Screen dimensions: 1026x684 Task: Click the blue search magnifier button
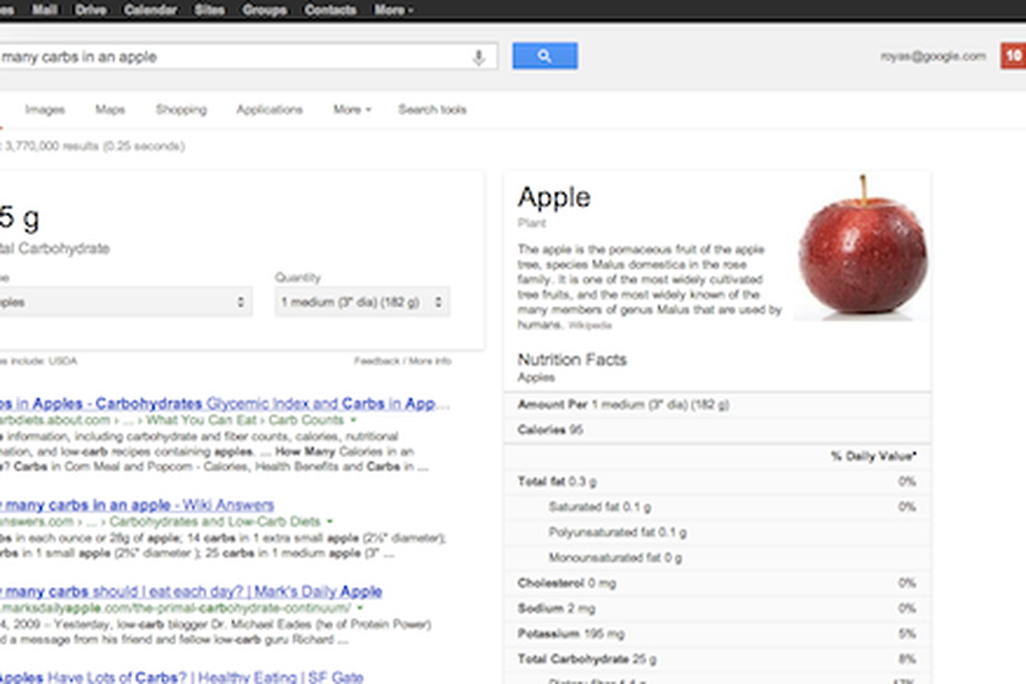point(544,56)
